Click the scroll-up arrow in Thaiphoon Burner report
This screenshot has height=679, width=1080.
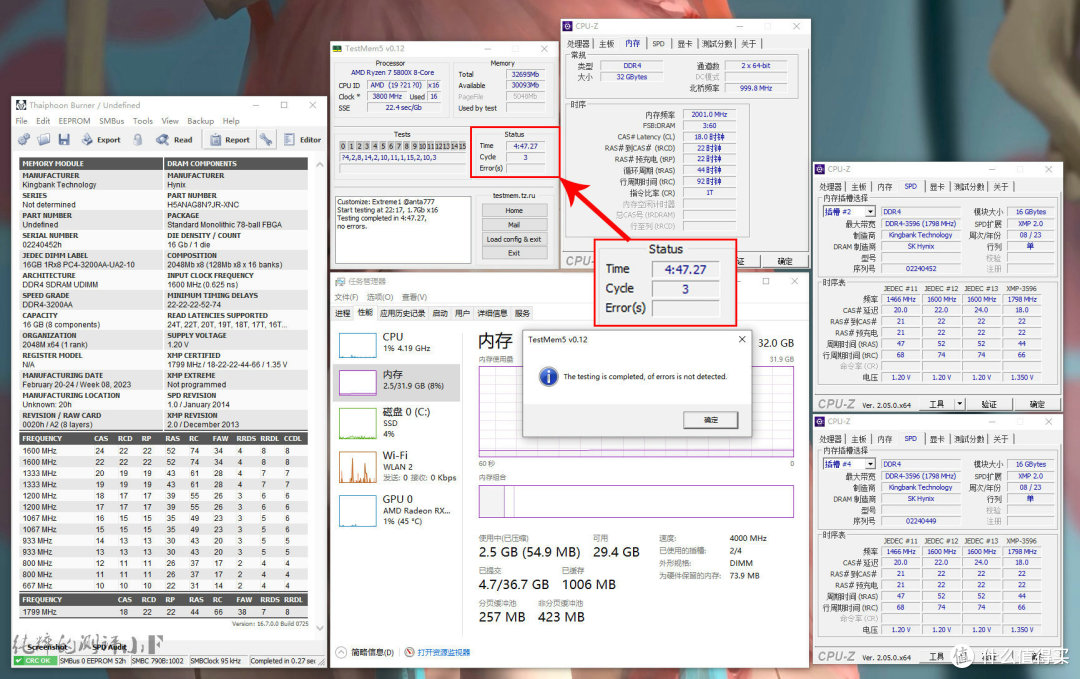[x=320, y=165]
